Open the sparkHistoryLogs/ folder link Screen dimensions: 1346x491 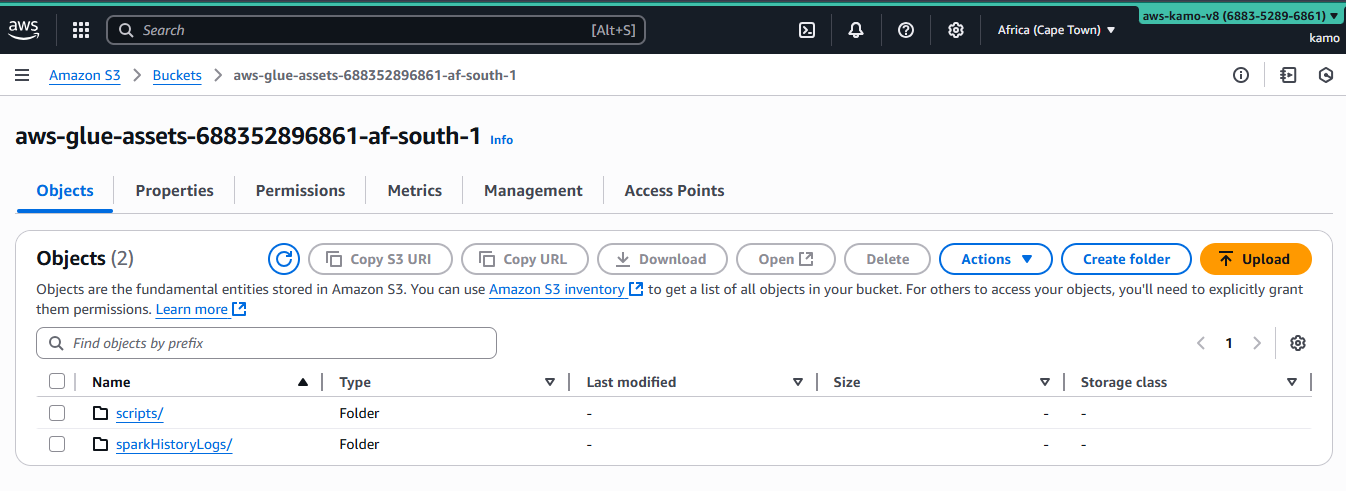tap(174, 444)
